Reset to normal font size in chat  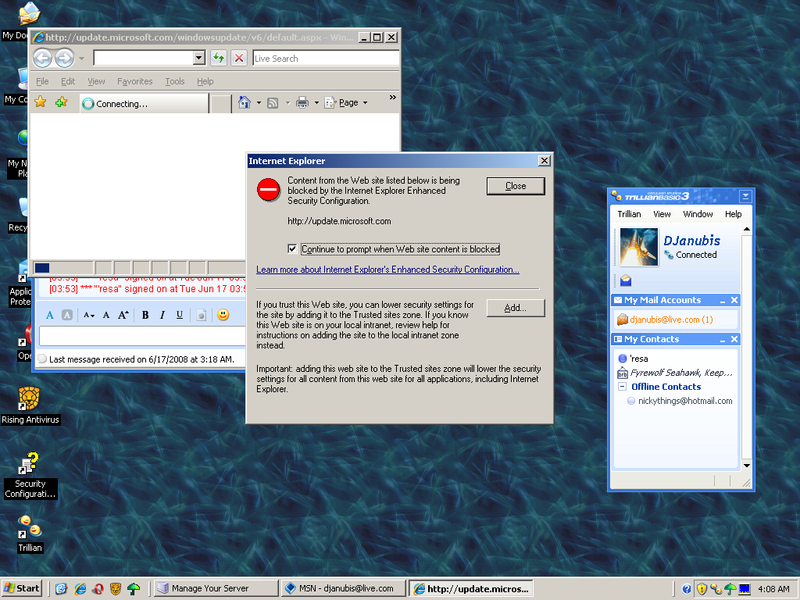(x=106, y=315)
